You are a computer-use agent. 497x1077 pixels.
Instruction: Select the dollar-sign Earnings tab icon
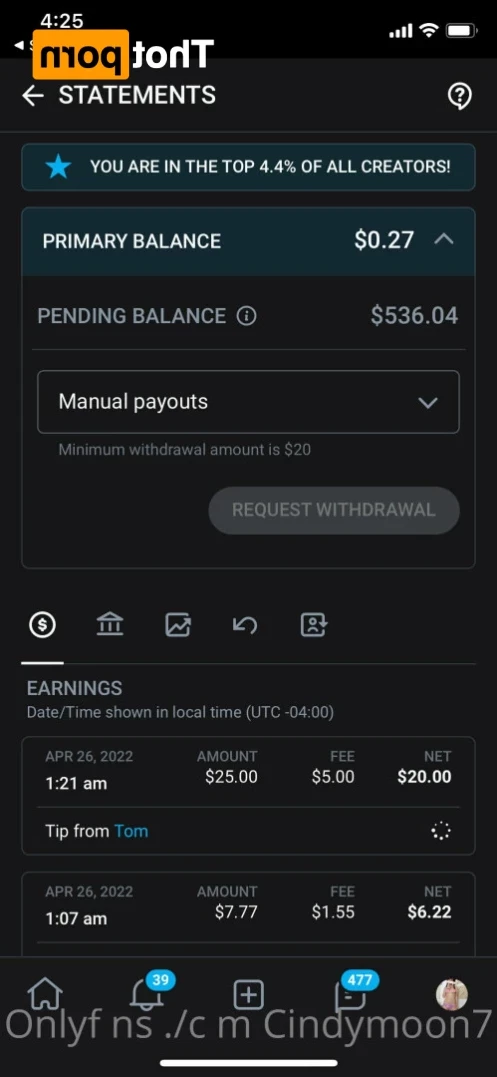(43, 625)
